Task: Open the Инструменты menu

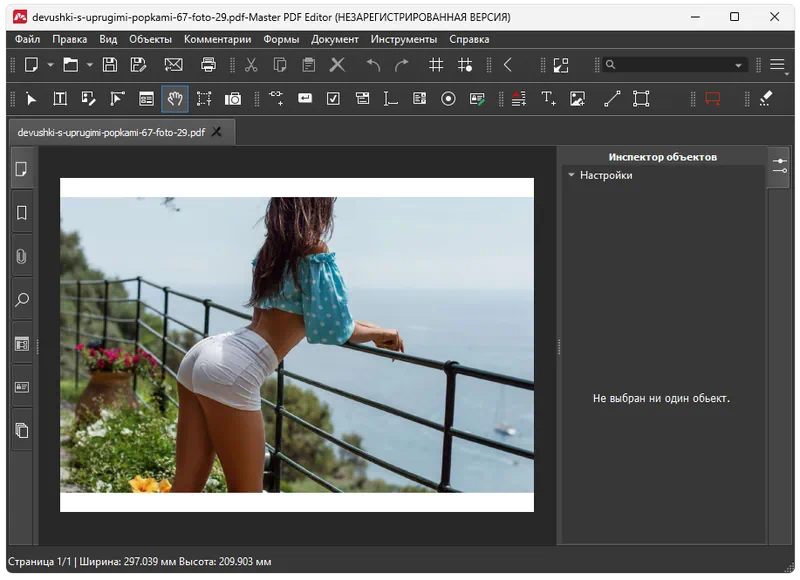Action: (403, 39)
